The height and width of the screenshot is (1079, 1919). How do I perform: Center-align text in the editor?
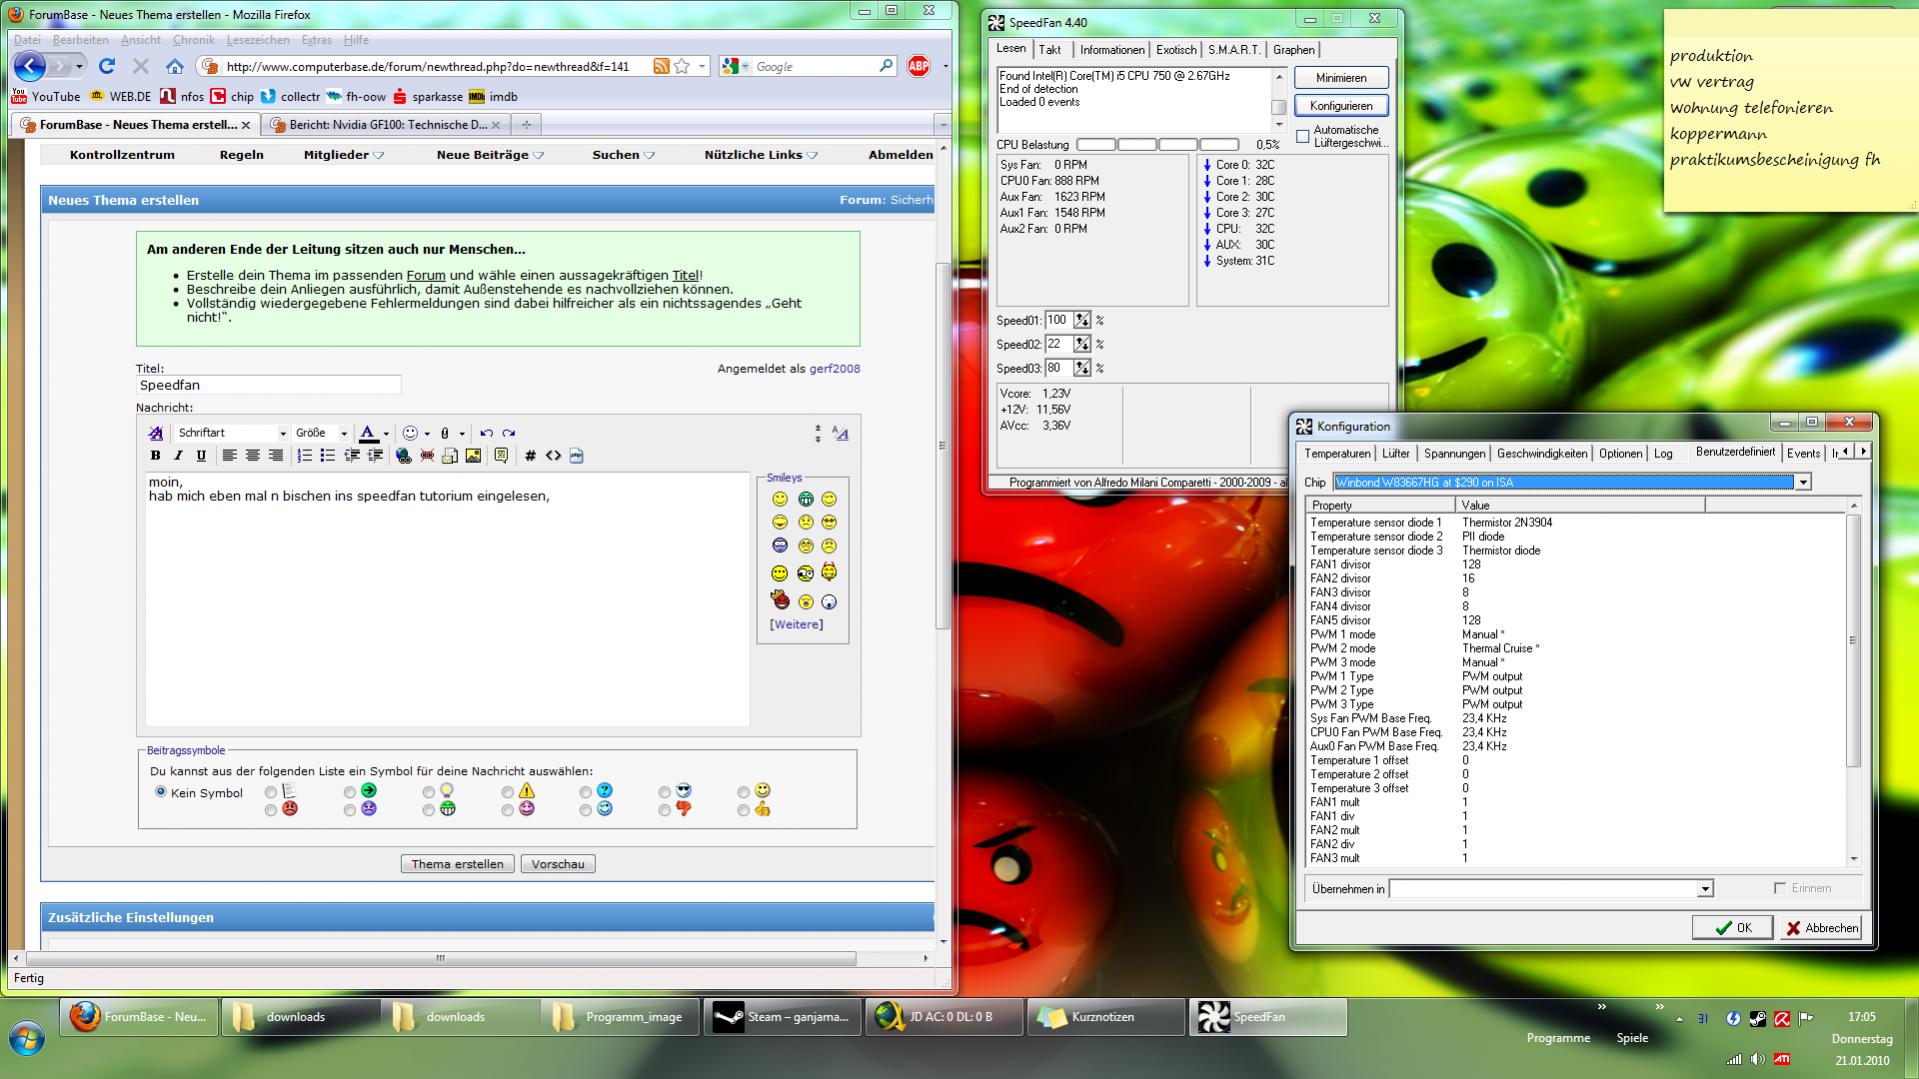coord(252,456)
